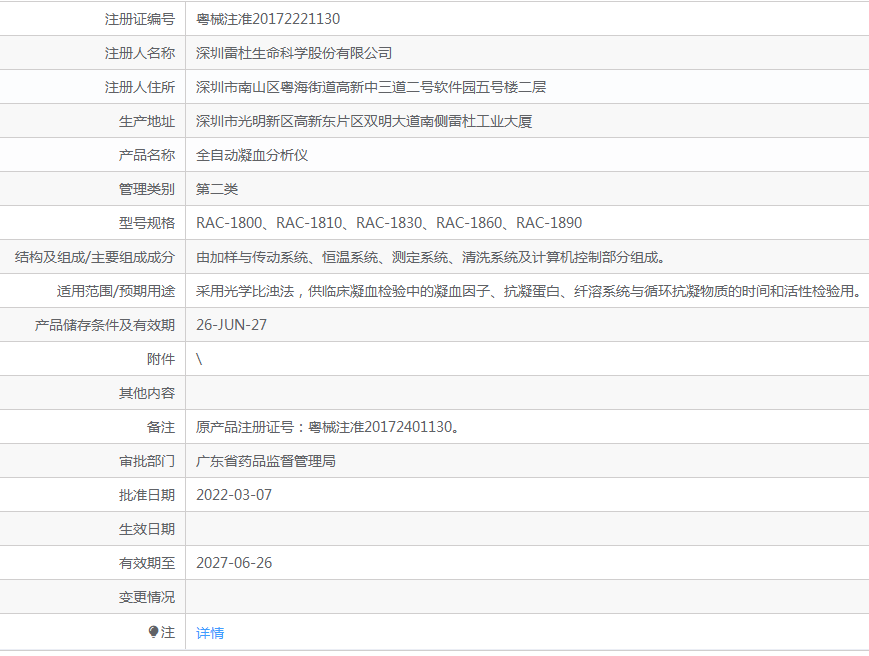
Task: Click the 备注 label
Action: coord(161,427)
